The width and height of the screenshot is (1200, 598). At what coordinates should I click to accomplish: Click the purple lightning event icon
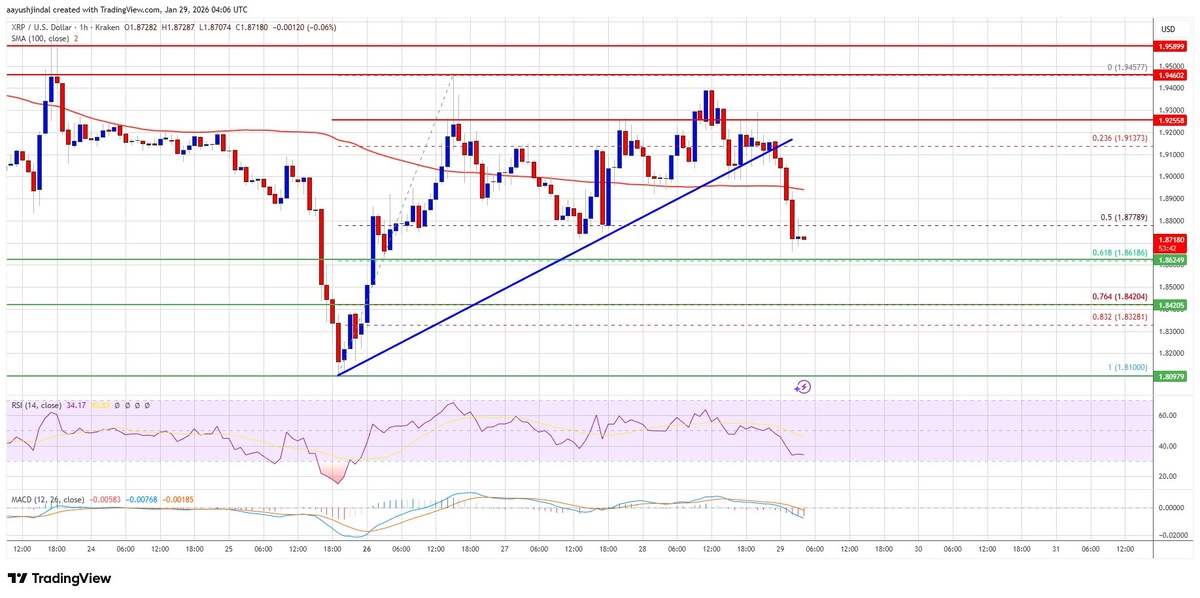[803, 386]
